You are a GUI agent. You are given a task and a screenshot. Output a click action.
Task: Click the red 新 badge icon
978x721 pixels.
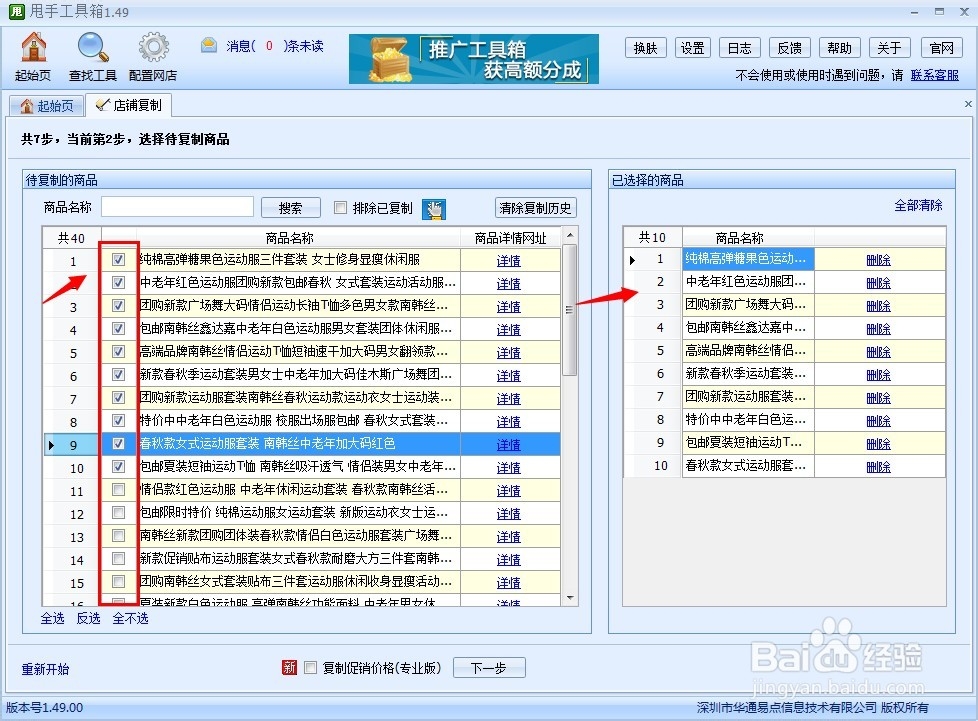pos(289,668)
